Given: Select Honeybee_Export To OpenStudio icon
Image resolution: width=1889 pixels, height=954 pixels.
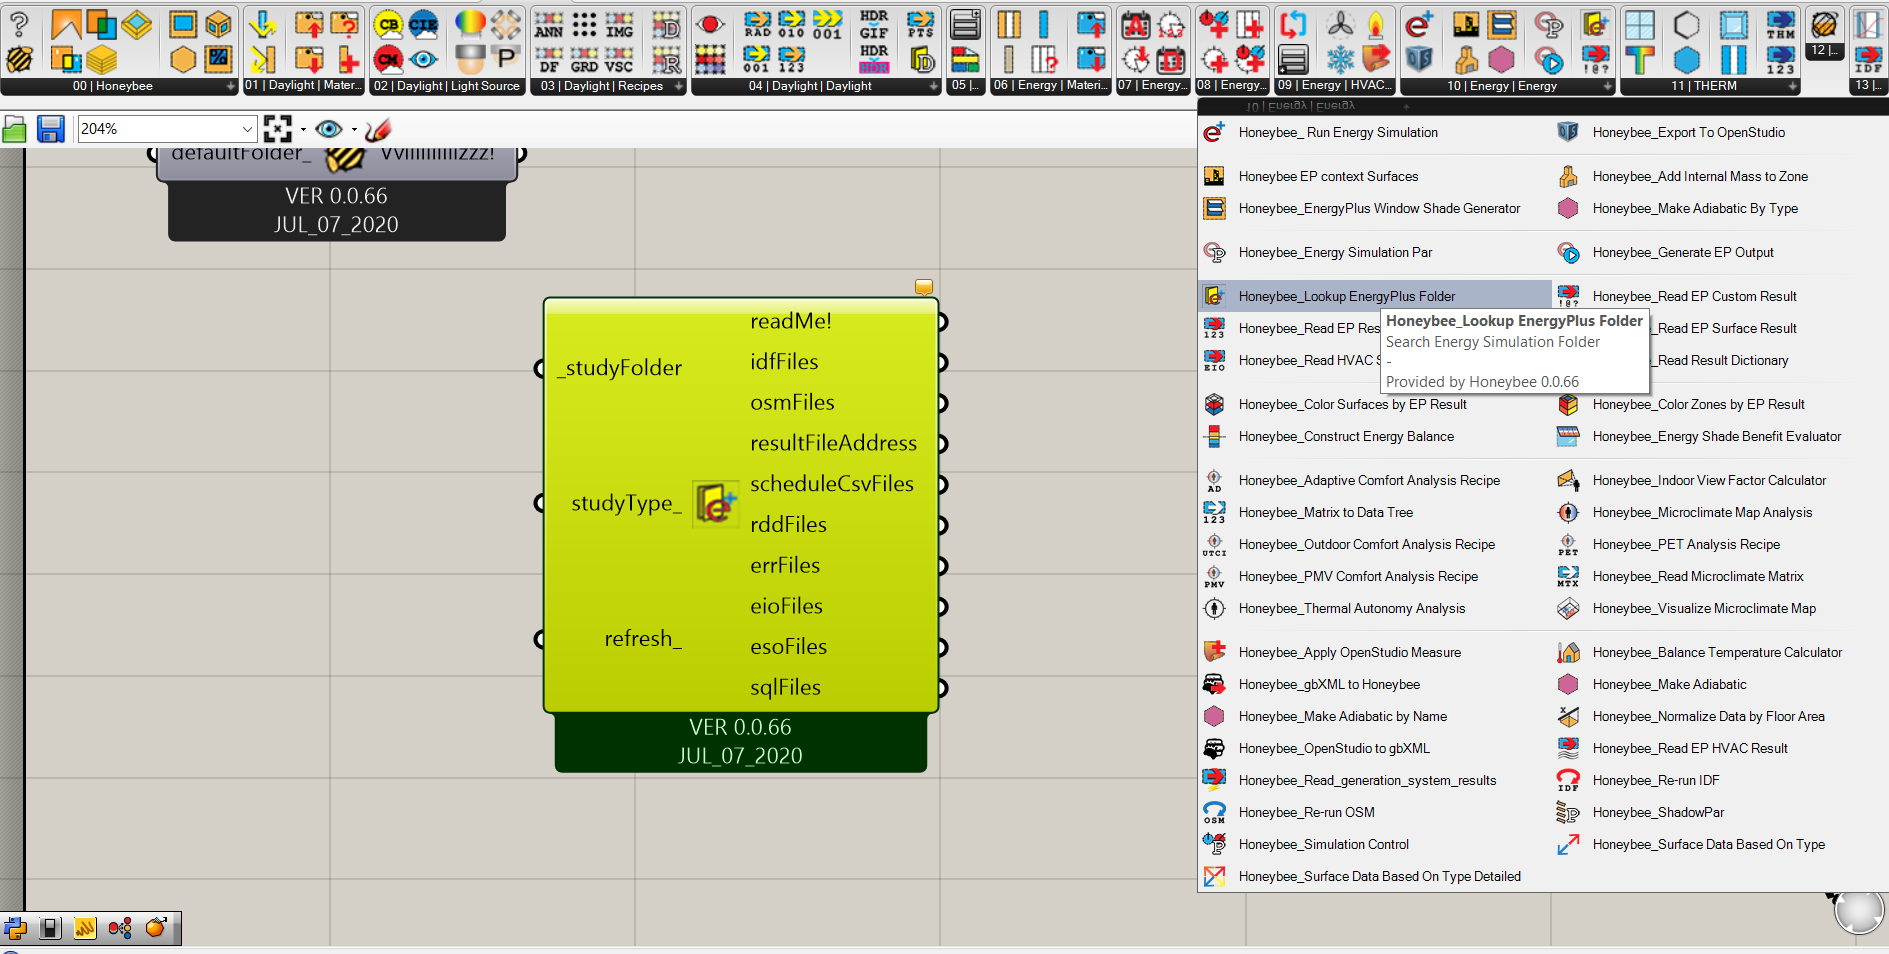Looking at the screenshot, I should (1568, 132).
